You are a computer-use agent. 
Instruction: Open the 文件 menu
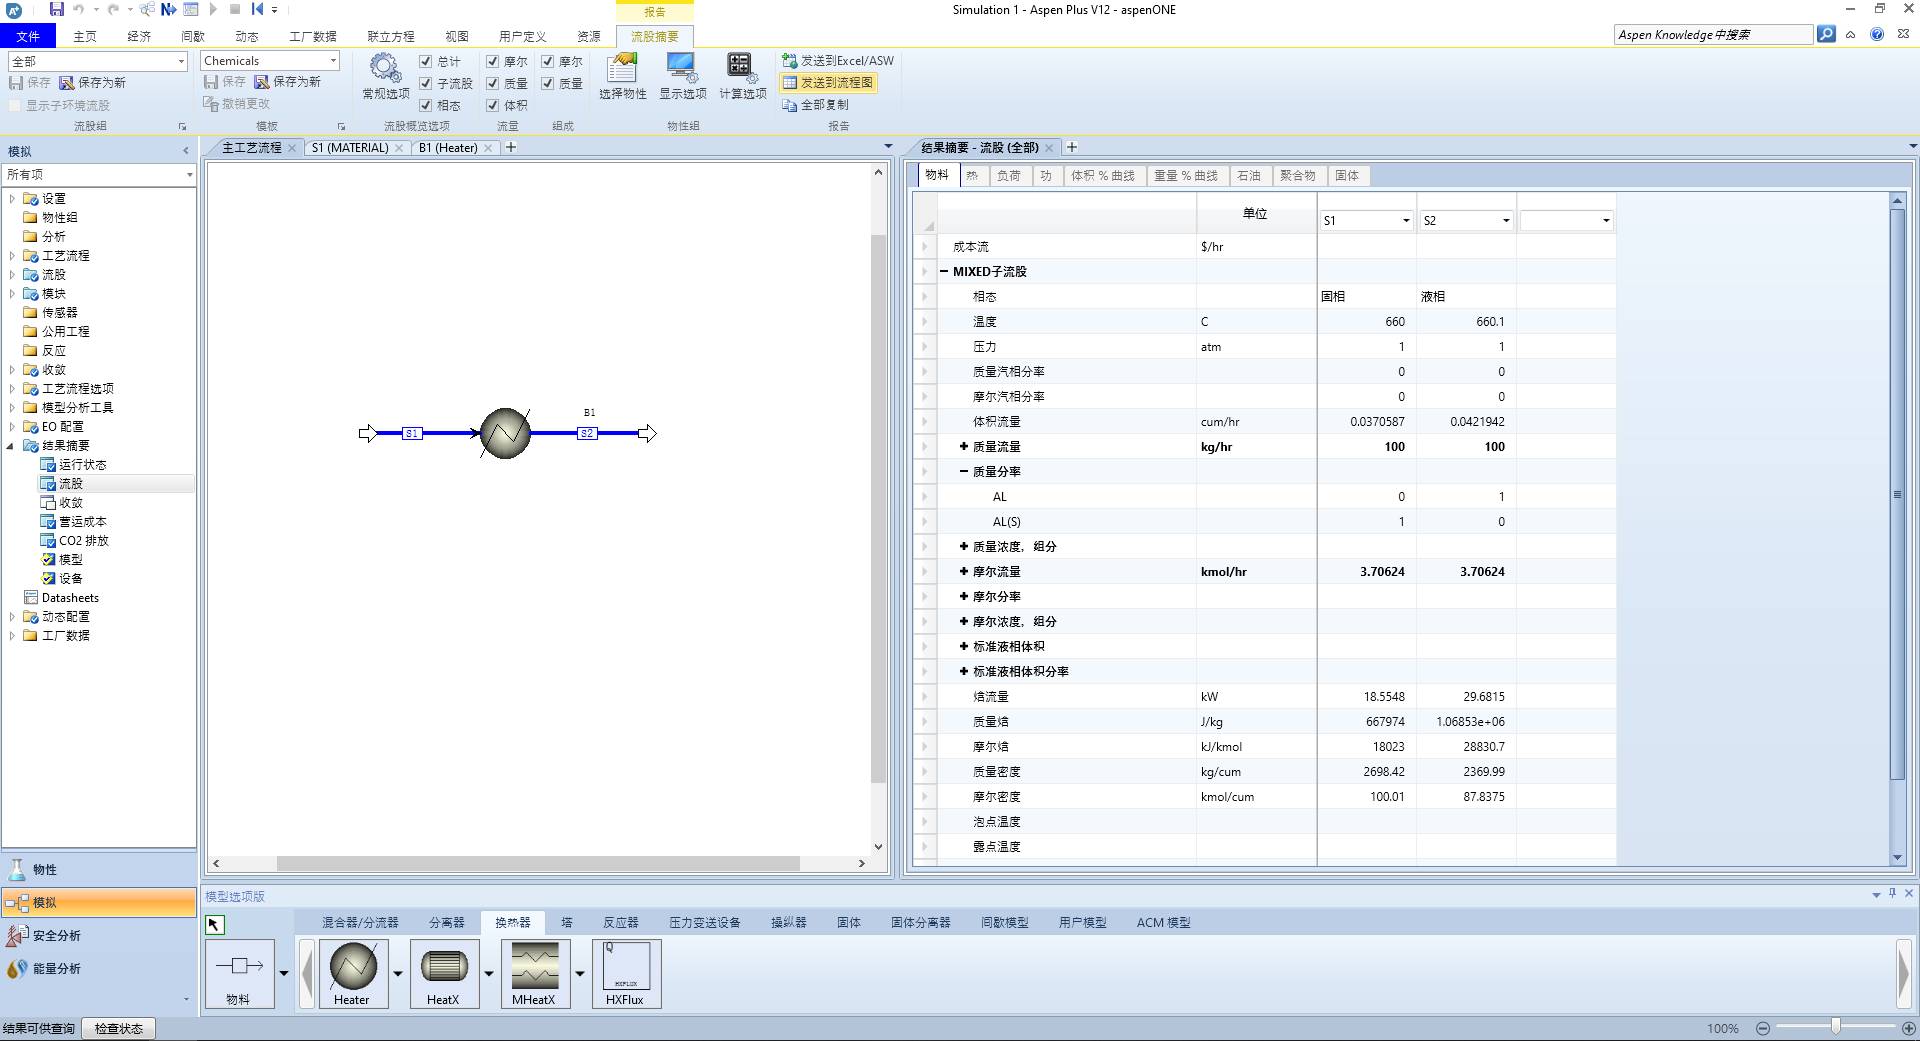pos(28,37)
